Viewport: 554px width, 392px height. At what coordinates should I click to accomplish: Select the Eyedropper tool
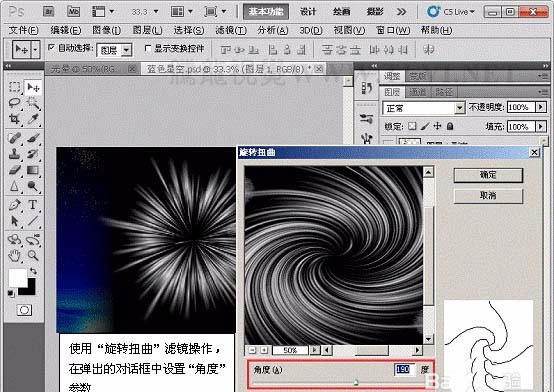[33, 119]
